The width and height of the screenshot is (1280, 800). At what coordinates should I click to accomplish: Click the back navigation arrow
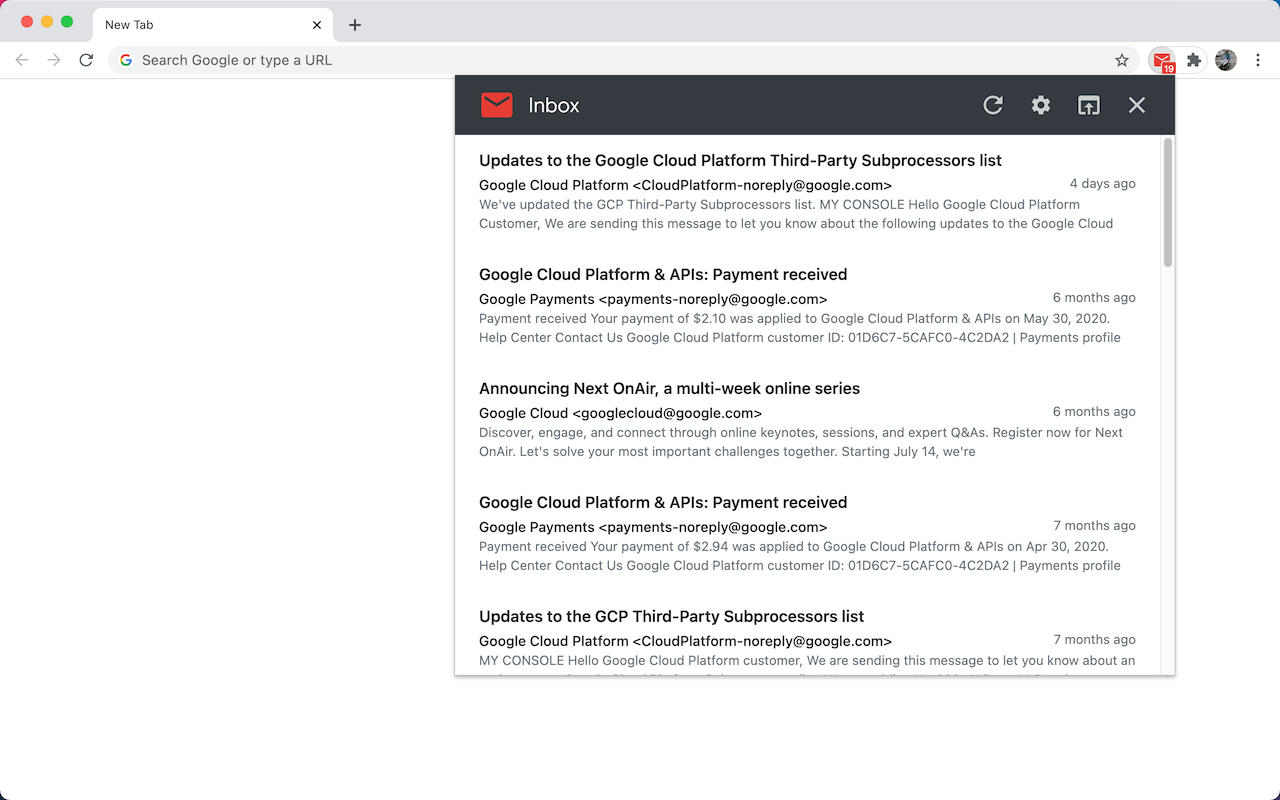[x=22, y=60]
